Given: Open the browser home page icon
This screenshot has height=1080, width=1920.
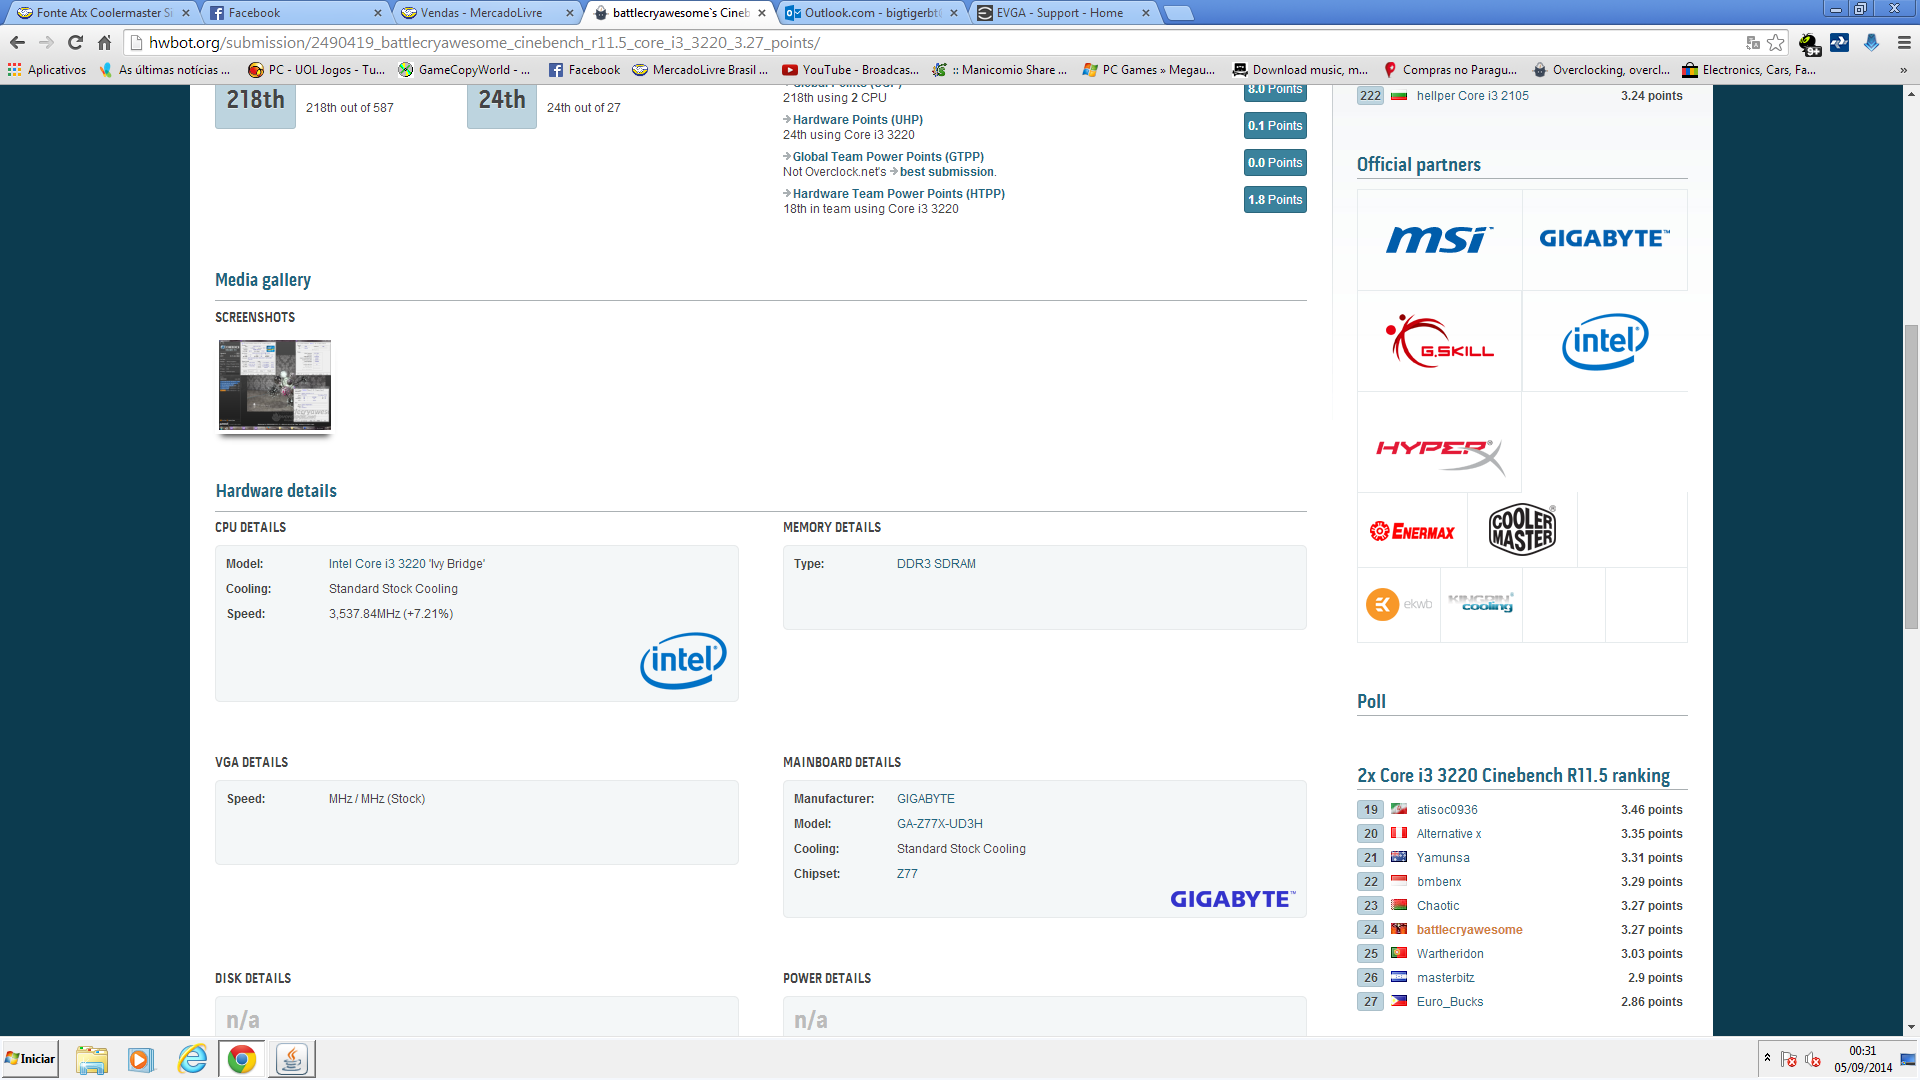Looking at the screenshot, I should pyautogui.click(x=104, y=42).
